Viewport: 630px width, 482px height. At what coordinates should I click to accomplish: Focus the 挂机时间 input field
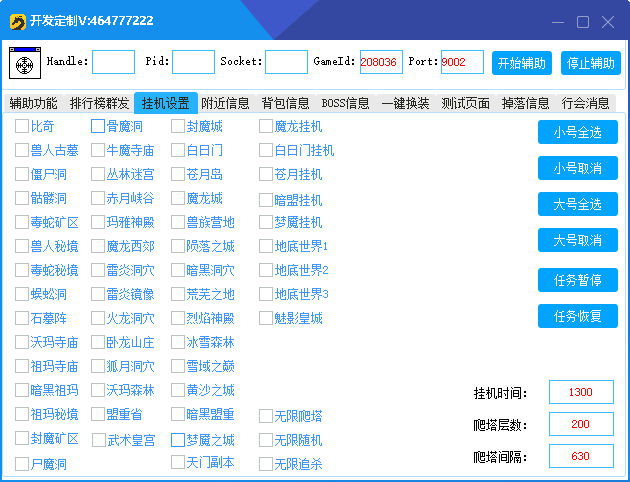tap(579, 393)
